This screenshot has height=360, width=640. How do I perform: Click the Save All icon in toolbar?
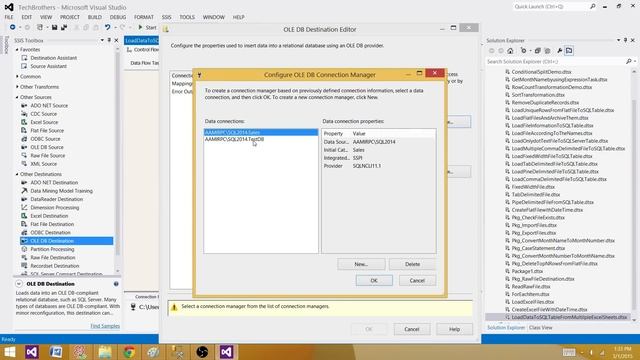64,27
